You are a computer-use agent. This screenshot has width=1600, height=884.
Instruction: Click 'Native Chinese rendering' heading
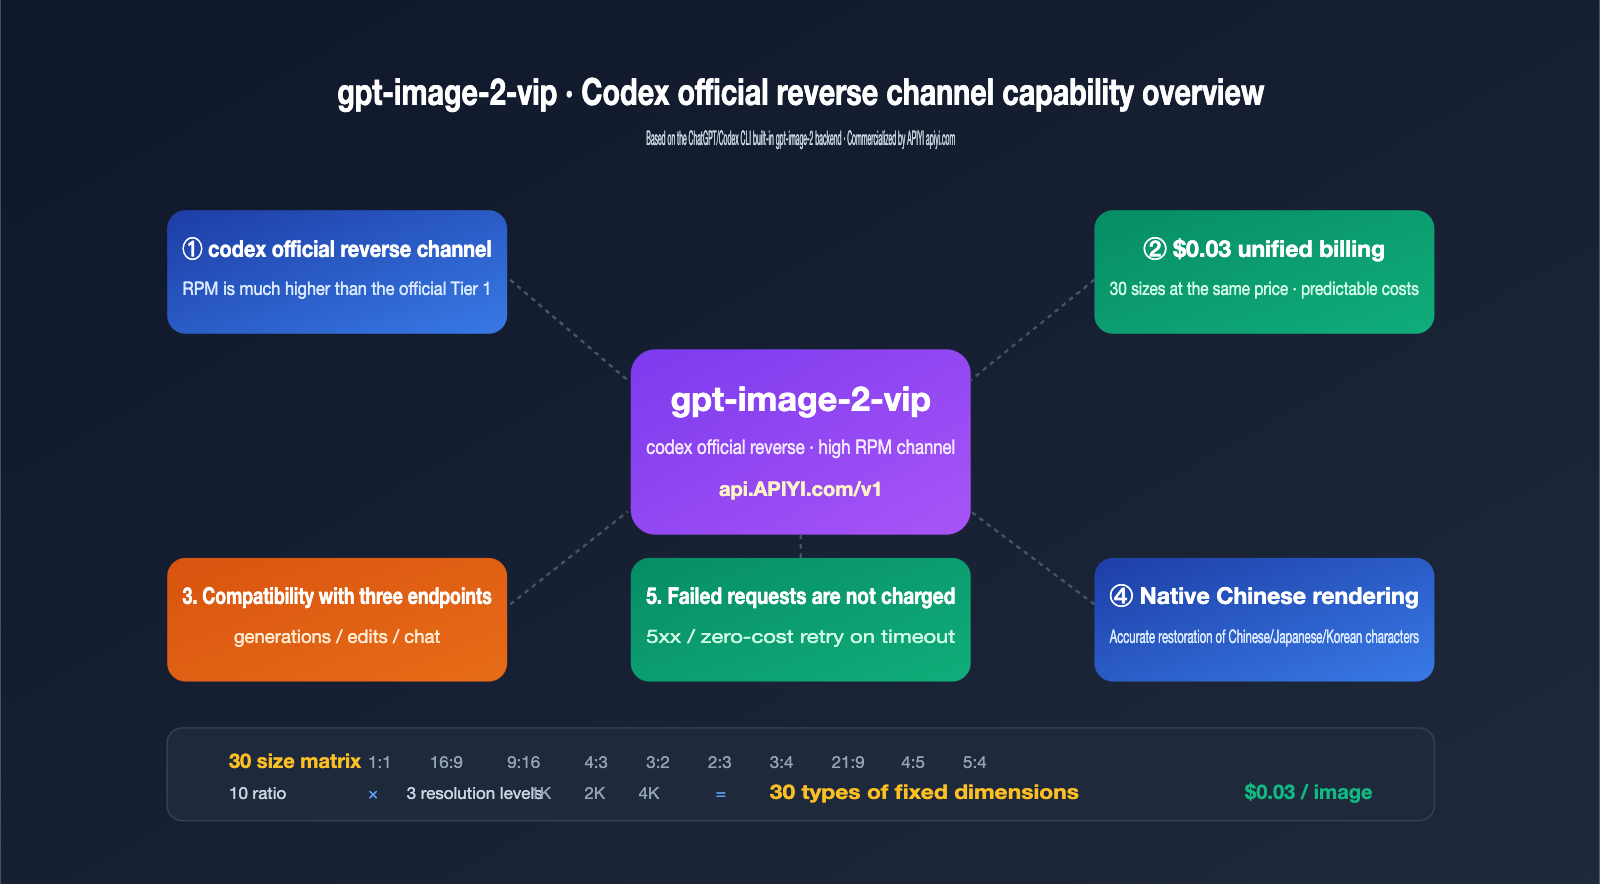coord(1279,596)
